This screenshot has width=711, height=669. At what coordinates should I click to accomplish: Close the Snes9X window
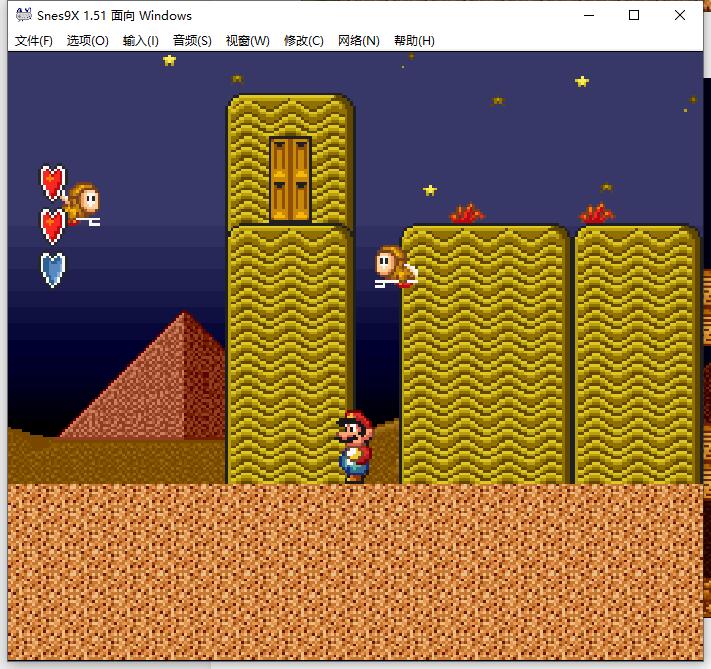coord(680,15)
